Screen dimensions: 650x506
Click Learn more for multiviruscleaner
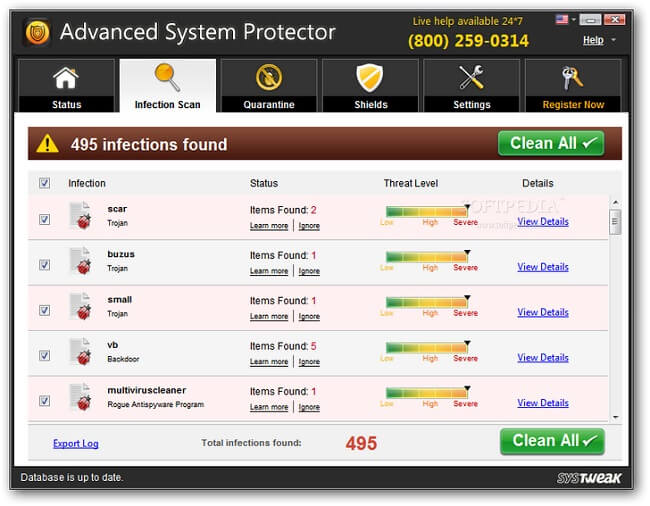(269, 407)
